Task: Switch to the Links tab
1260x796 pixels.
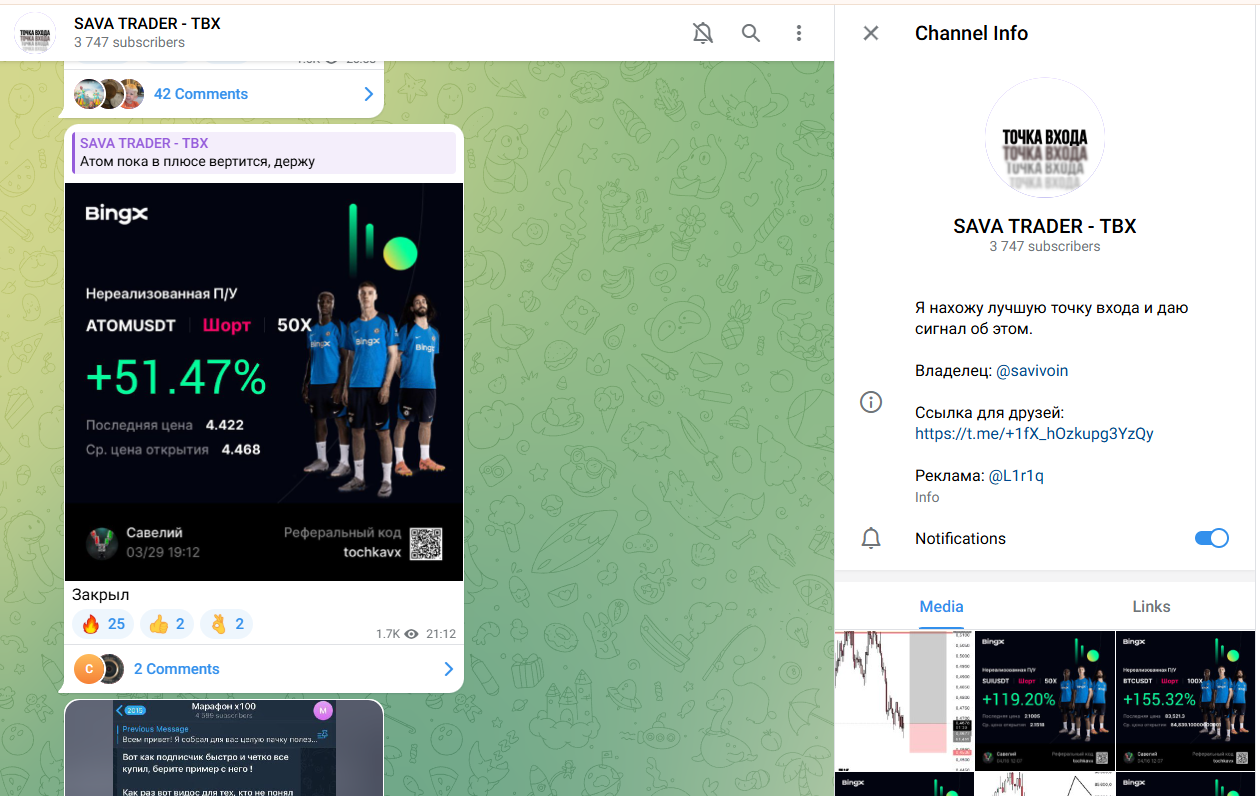Action: (1151, 606)
